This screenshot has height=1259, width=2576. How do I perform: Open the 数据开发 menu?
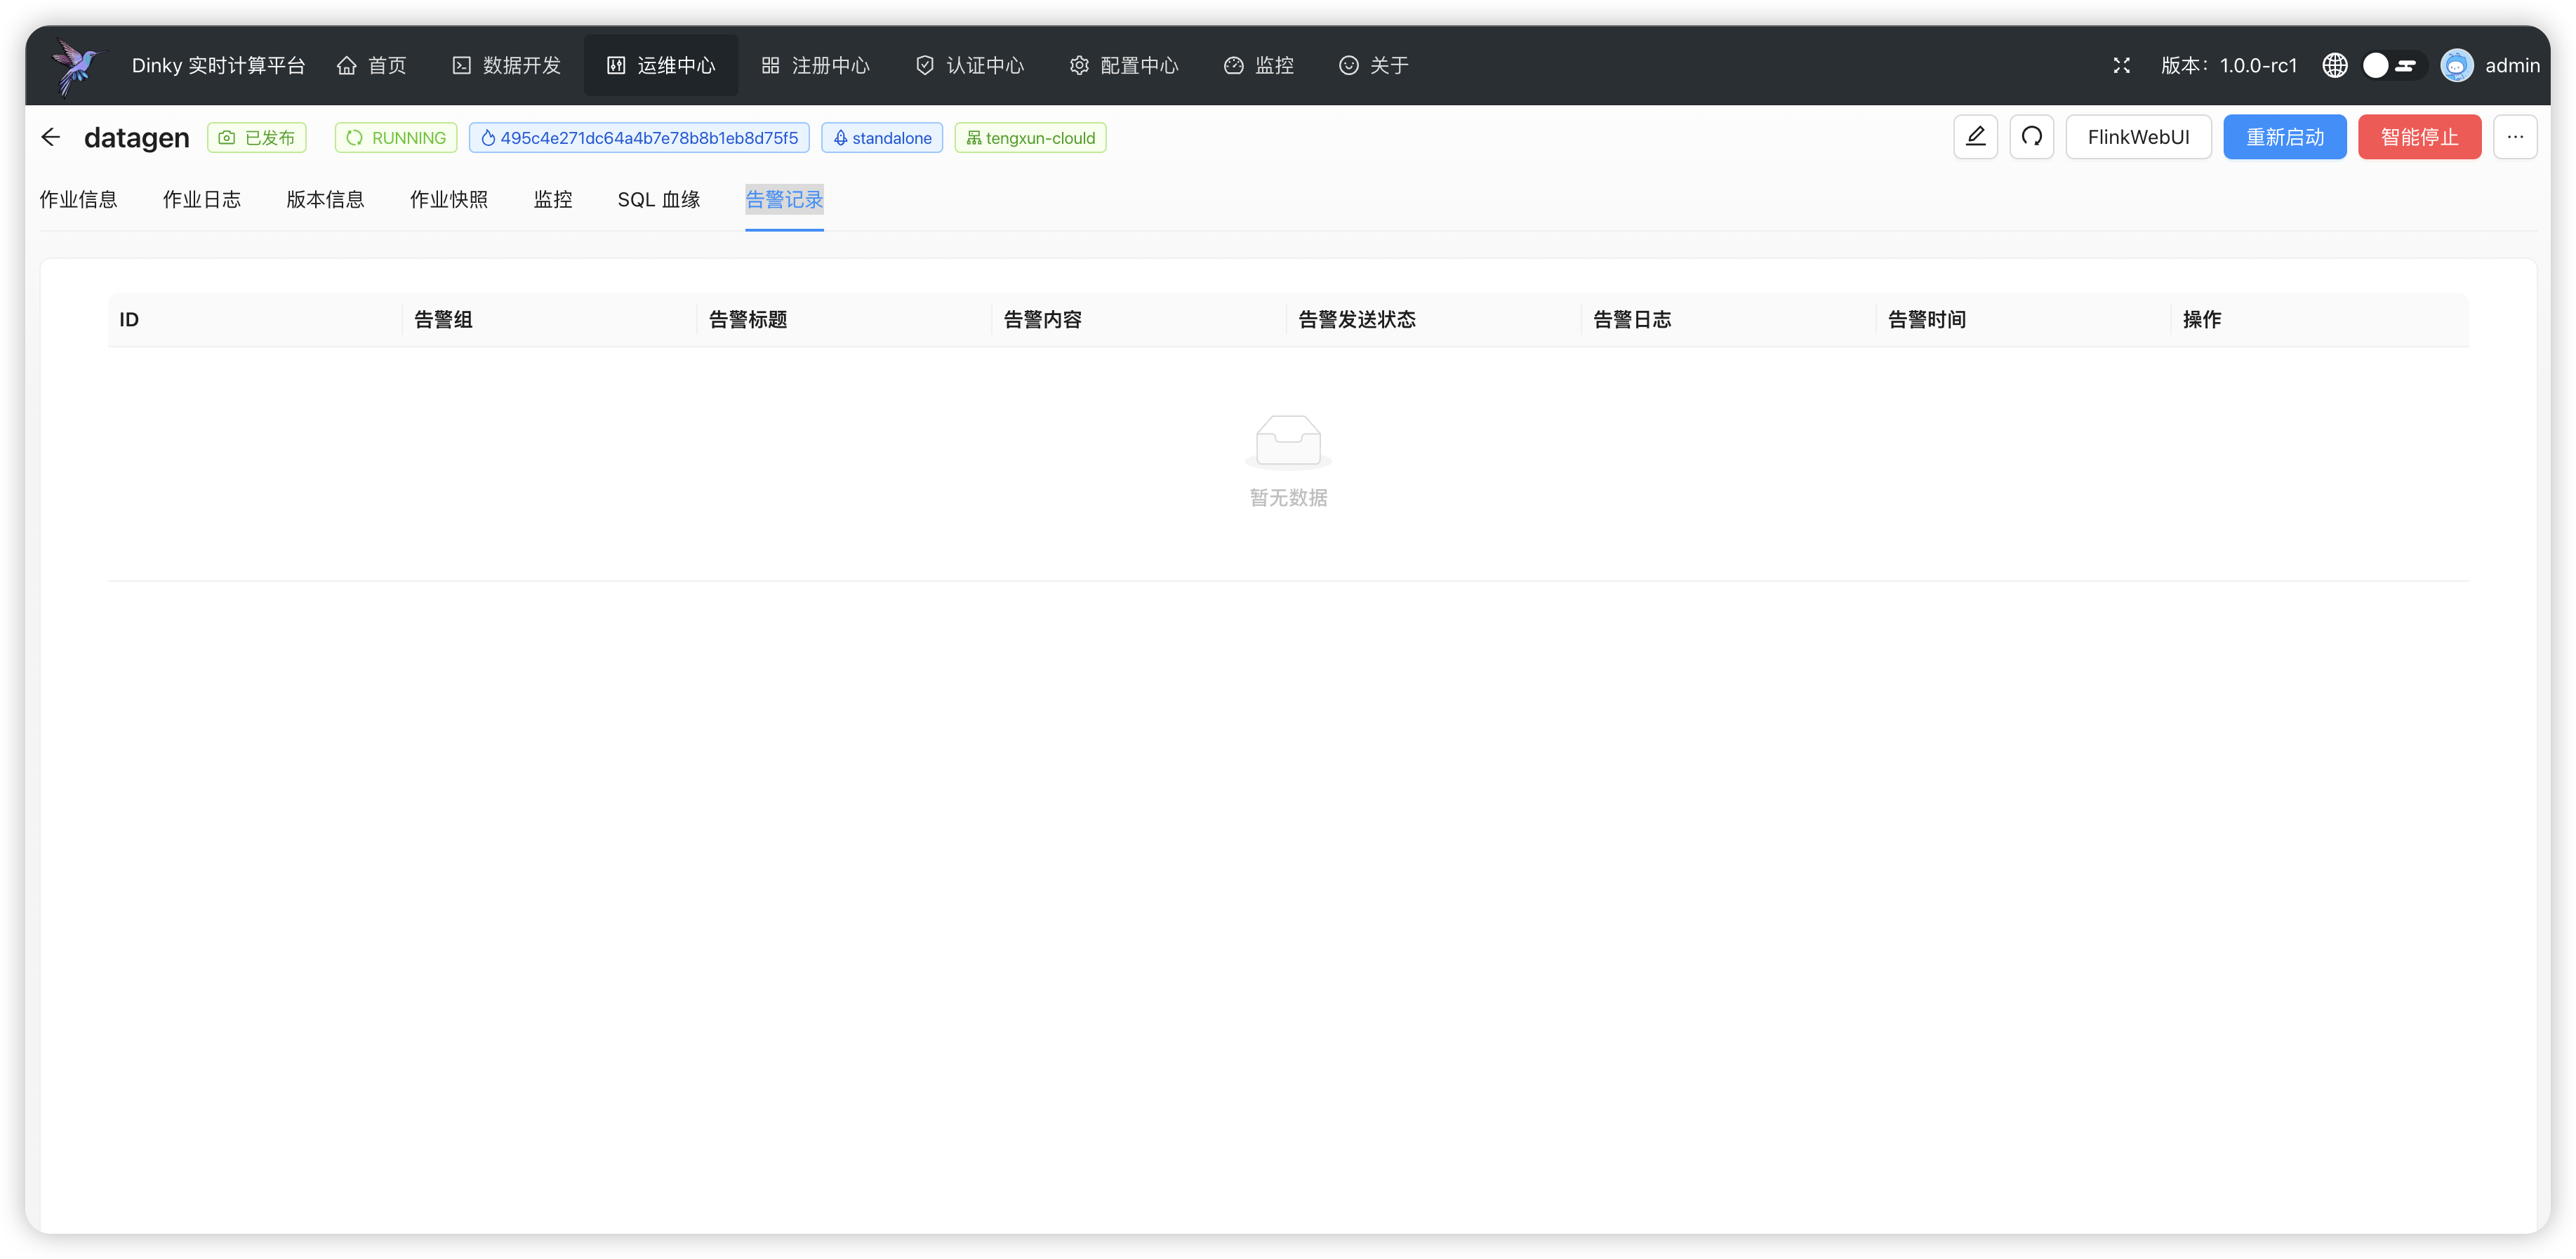point(506,66)
